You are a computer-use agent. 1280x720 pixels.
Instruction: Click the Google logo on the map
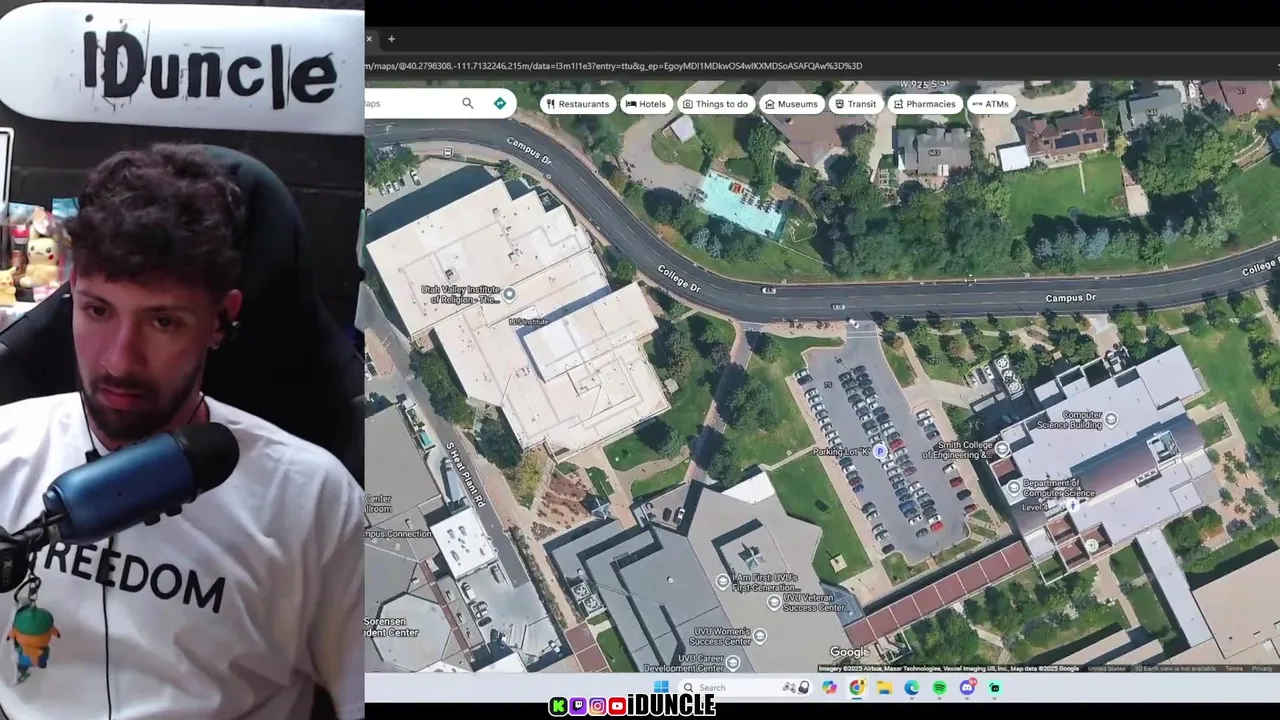click(x=849, y=653)
